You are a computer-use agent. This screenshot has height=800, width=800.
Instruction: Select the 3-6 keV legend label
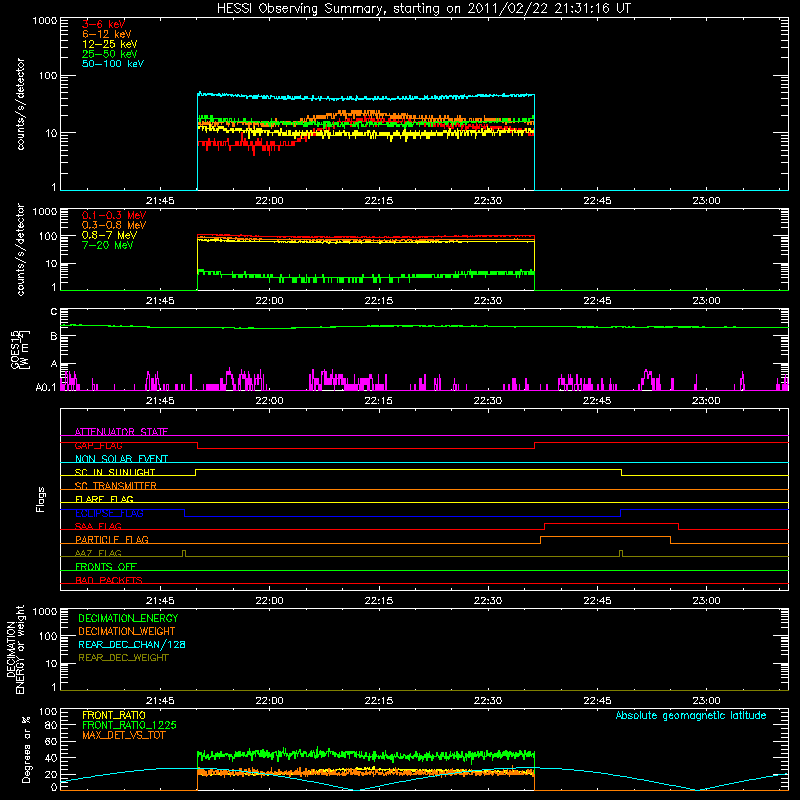point(103,24)
